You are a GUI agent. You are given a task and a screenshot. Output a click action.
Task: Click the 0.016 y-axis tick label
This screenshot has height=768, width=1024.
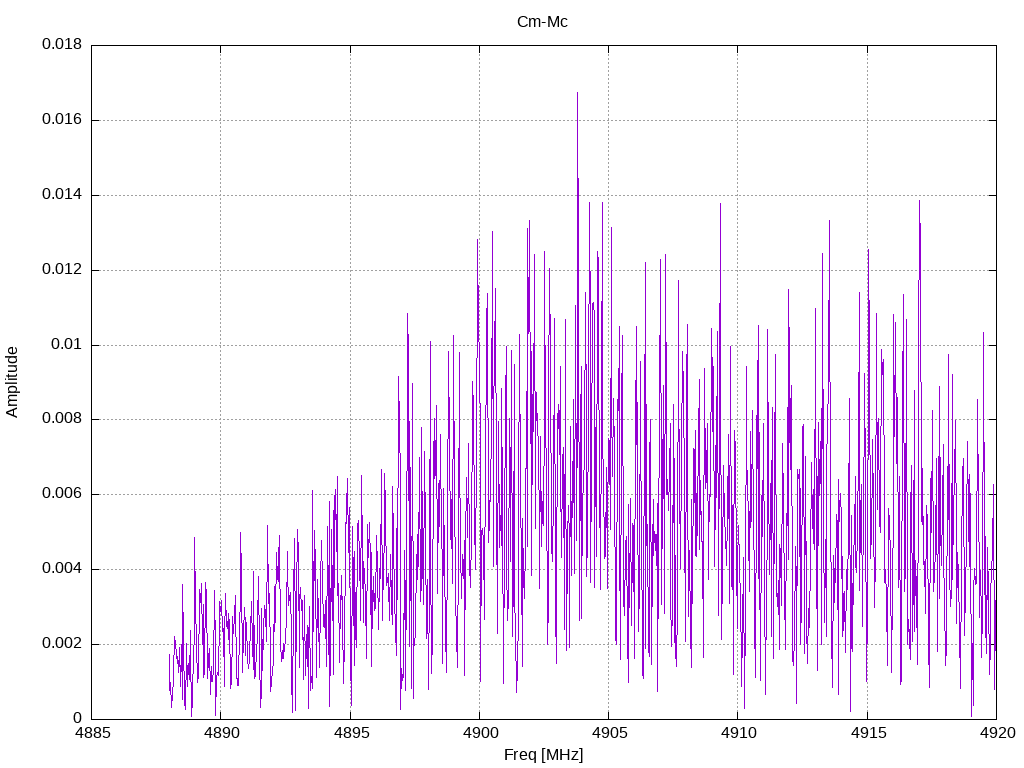coord(62,120)
